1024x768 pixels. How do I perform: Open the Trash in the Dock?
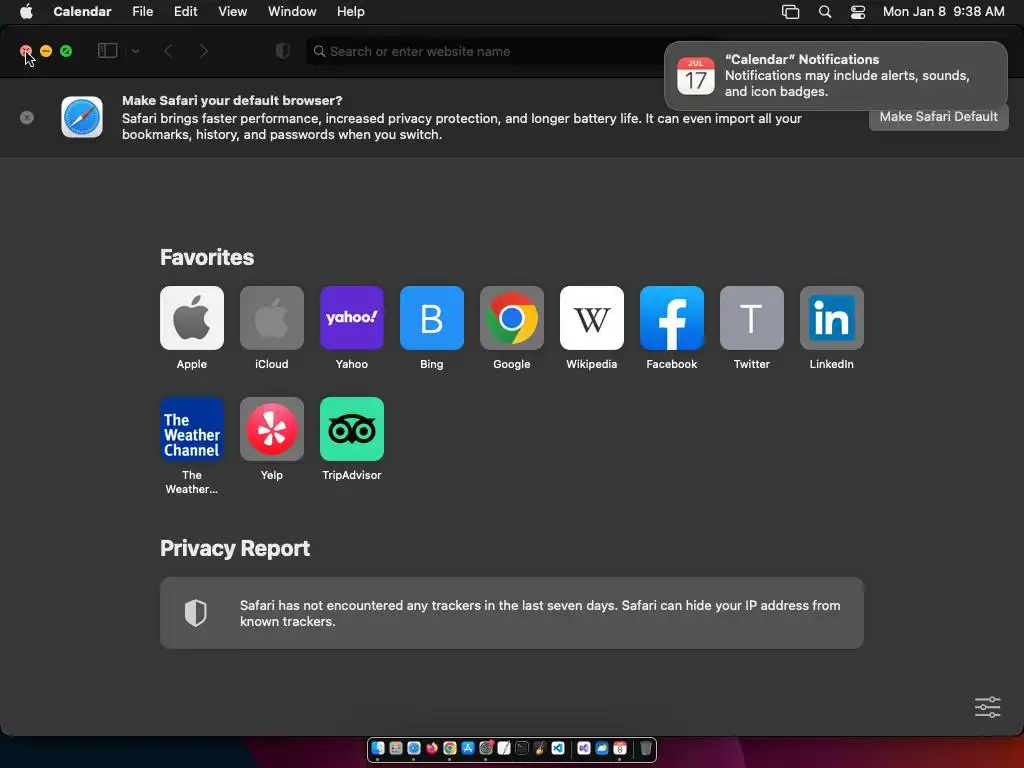click(646, 748)
